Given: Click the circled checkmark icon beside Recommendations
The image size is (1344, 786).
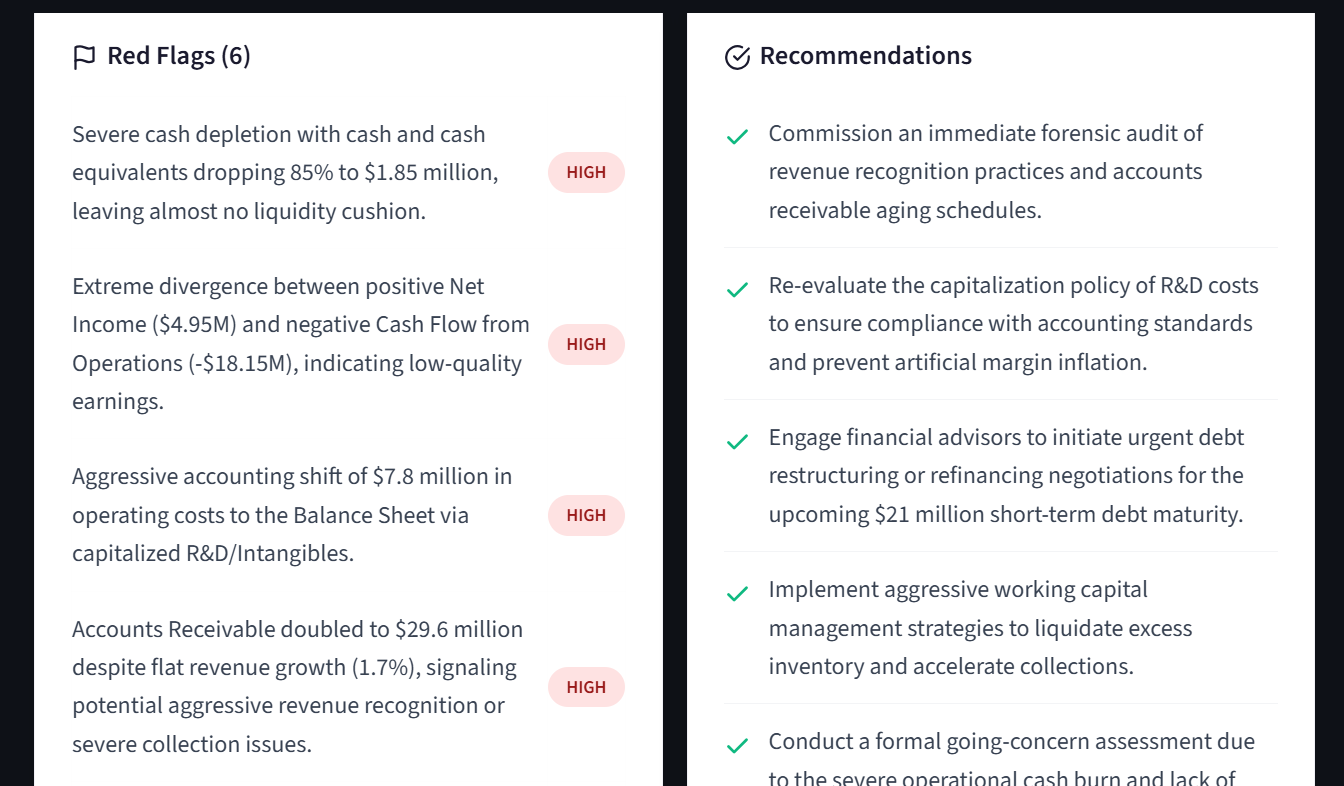Looking at the screenshot, I should [x=737, y=57].
